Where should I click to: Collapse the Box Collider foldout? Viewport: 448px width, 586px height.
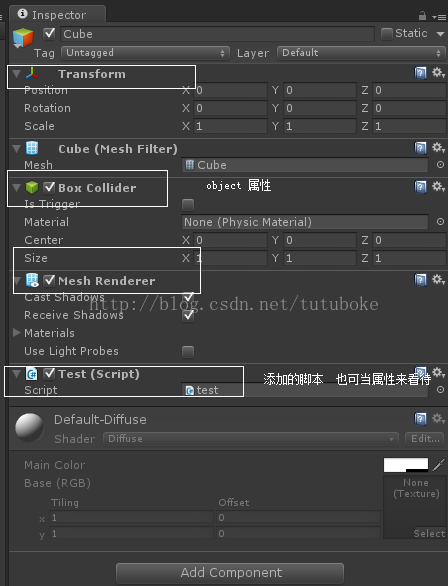16,188
